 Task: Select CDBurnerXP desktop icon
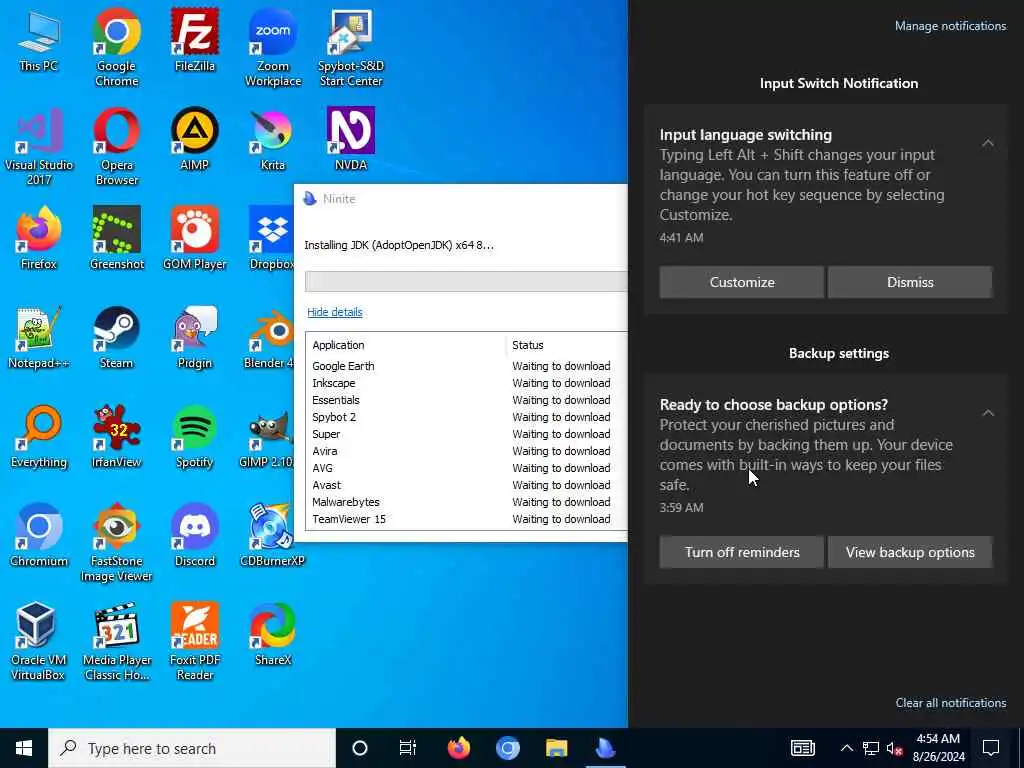[272, 536]
